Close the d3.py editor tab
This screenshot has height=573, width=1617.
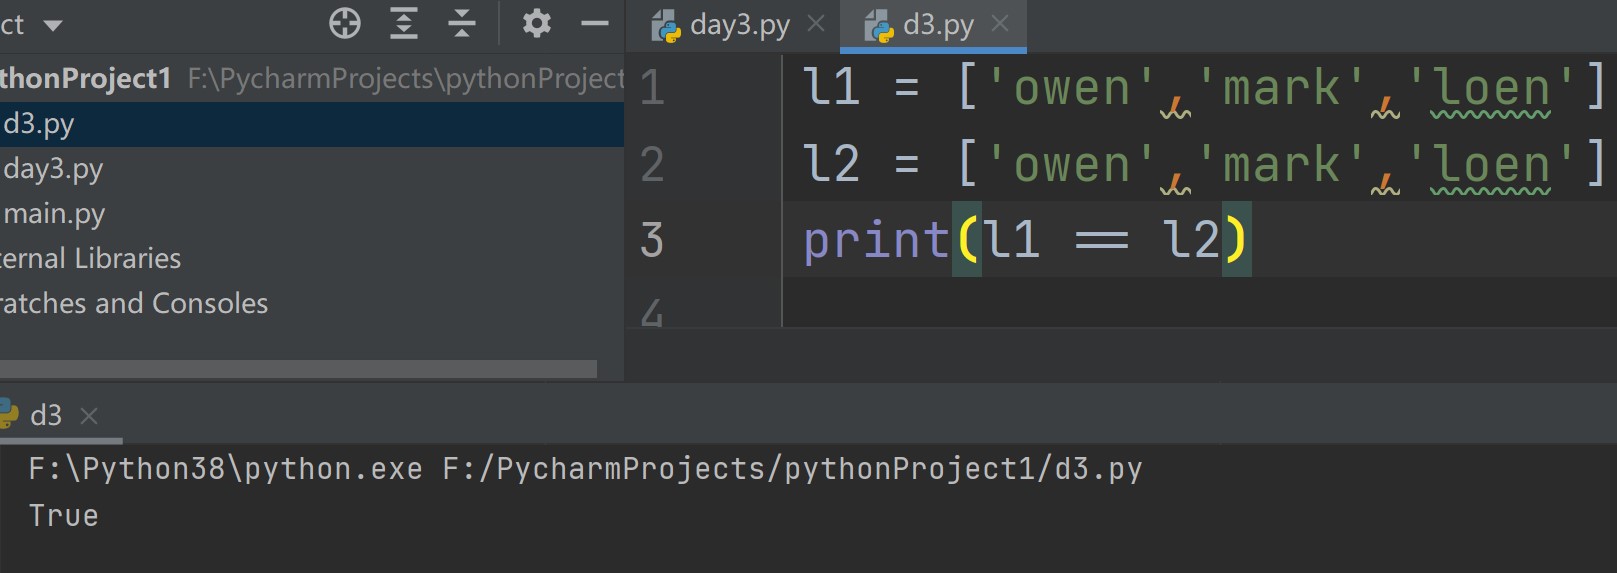[x=1000, y=24]
